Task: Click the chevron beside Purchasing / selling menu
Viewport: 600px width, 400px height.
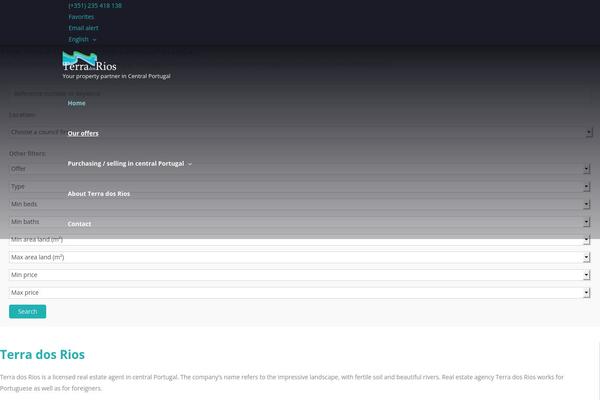Action: tap(190, 164)
